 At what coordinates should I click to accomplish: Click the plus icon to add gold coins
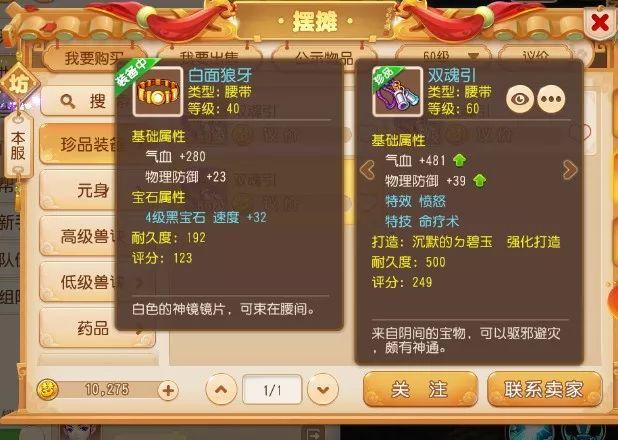(x=168, y=391)
